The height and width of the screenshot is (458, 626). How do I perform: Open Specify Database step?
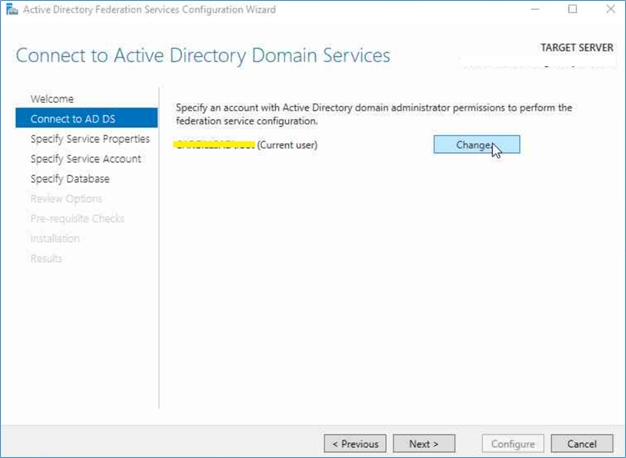(70, 178)
